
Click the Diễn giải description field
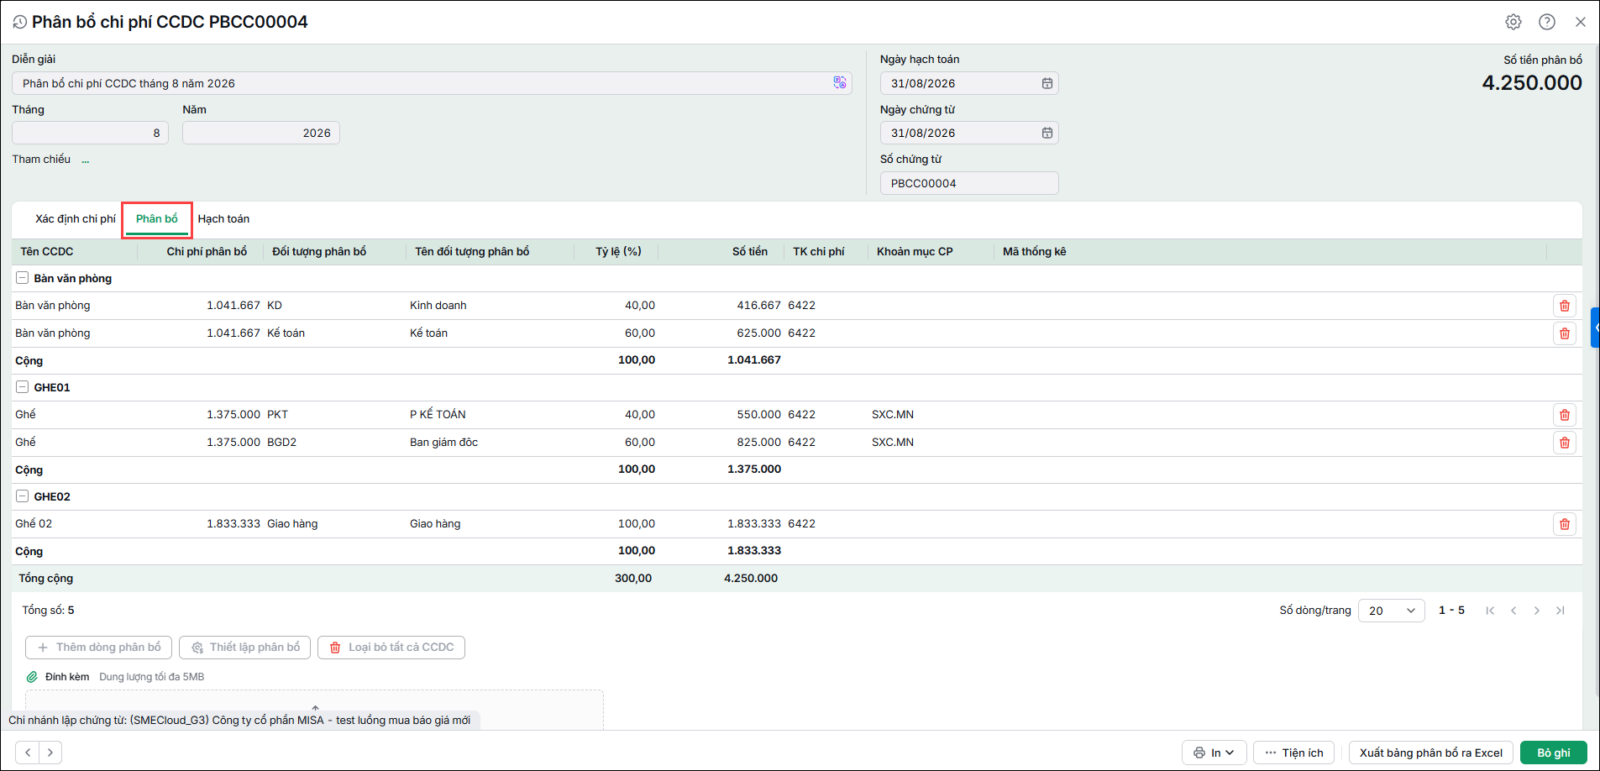tap(432, 83)
